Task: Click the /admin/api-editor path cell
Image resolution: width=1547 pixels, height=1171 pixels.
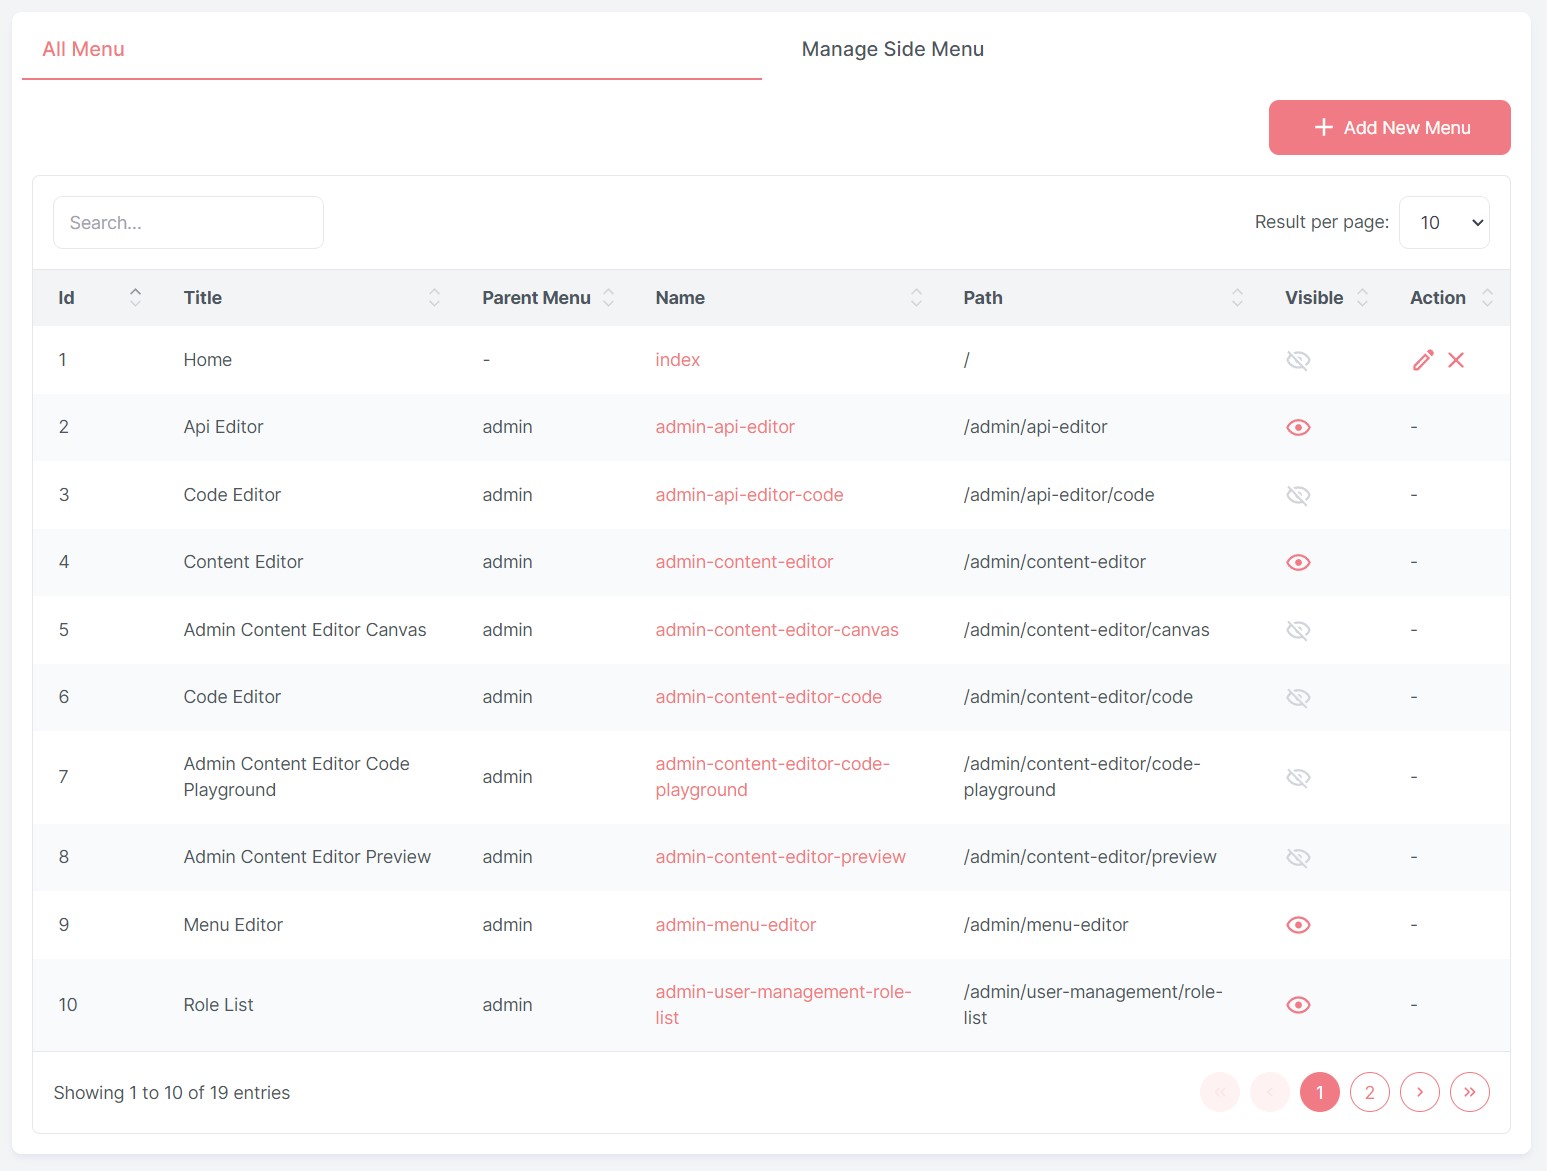Action: click(x=1035, y=427)
